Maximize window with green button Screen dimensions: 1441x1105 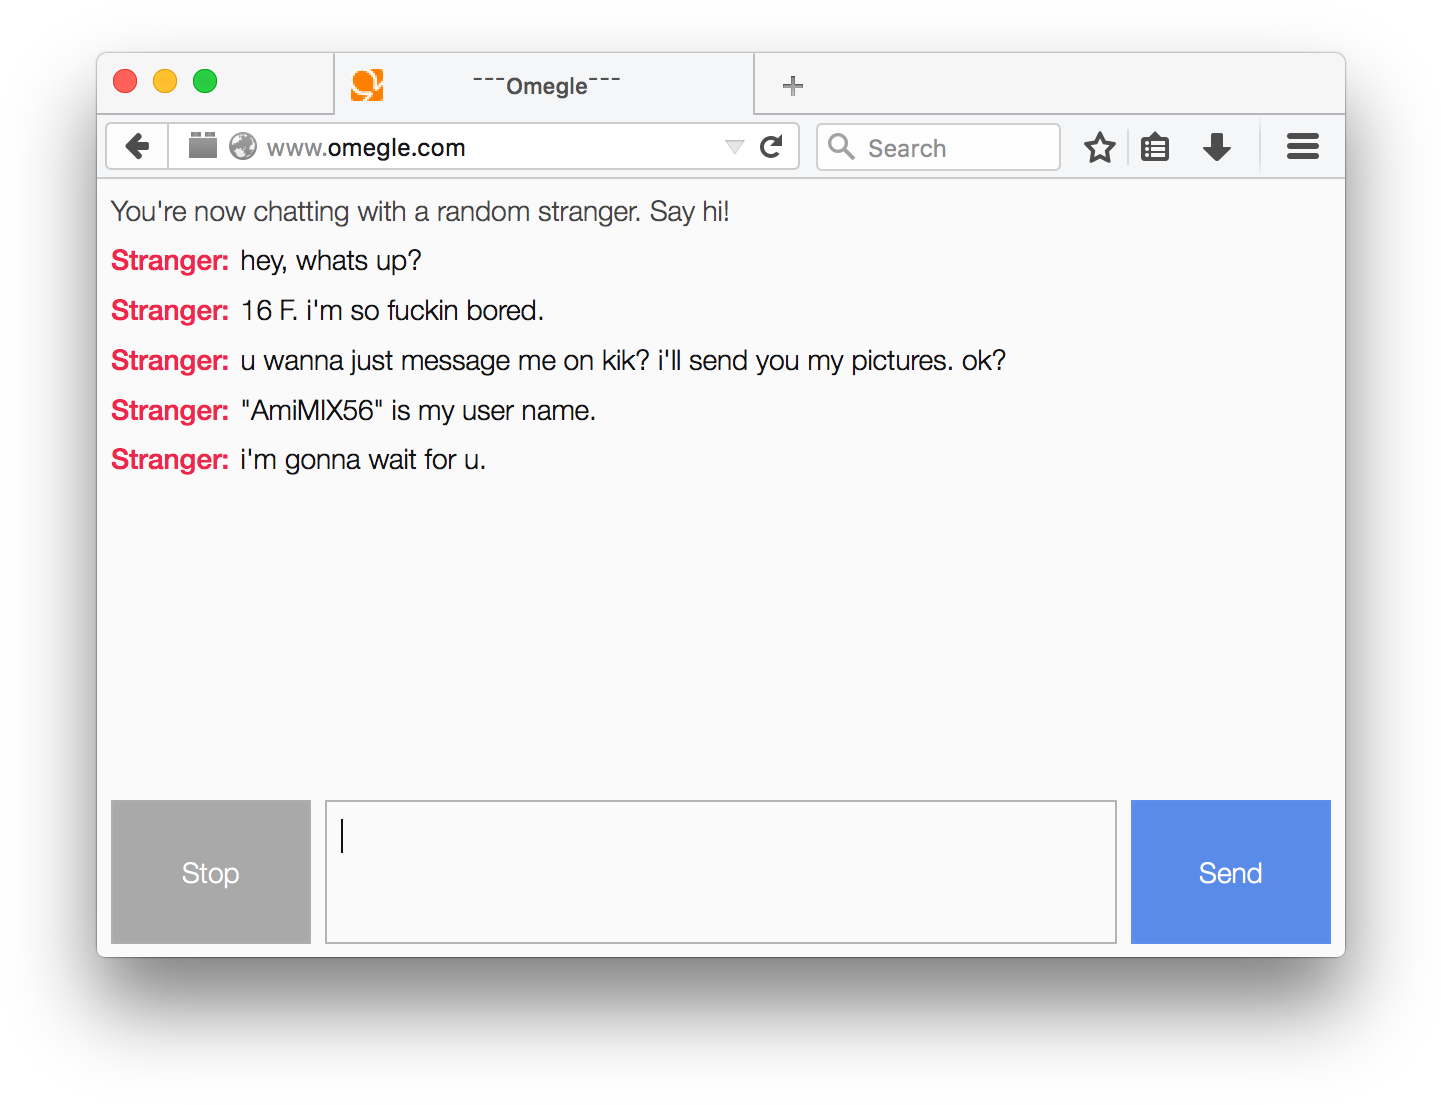(x=205, y=81)
